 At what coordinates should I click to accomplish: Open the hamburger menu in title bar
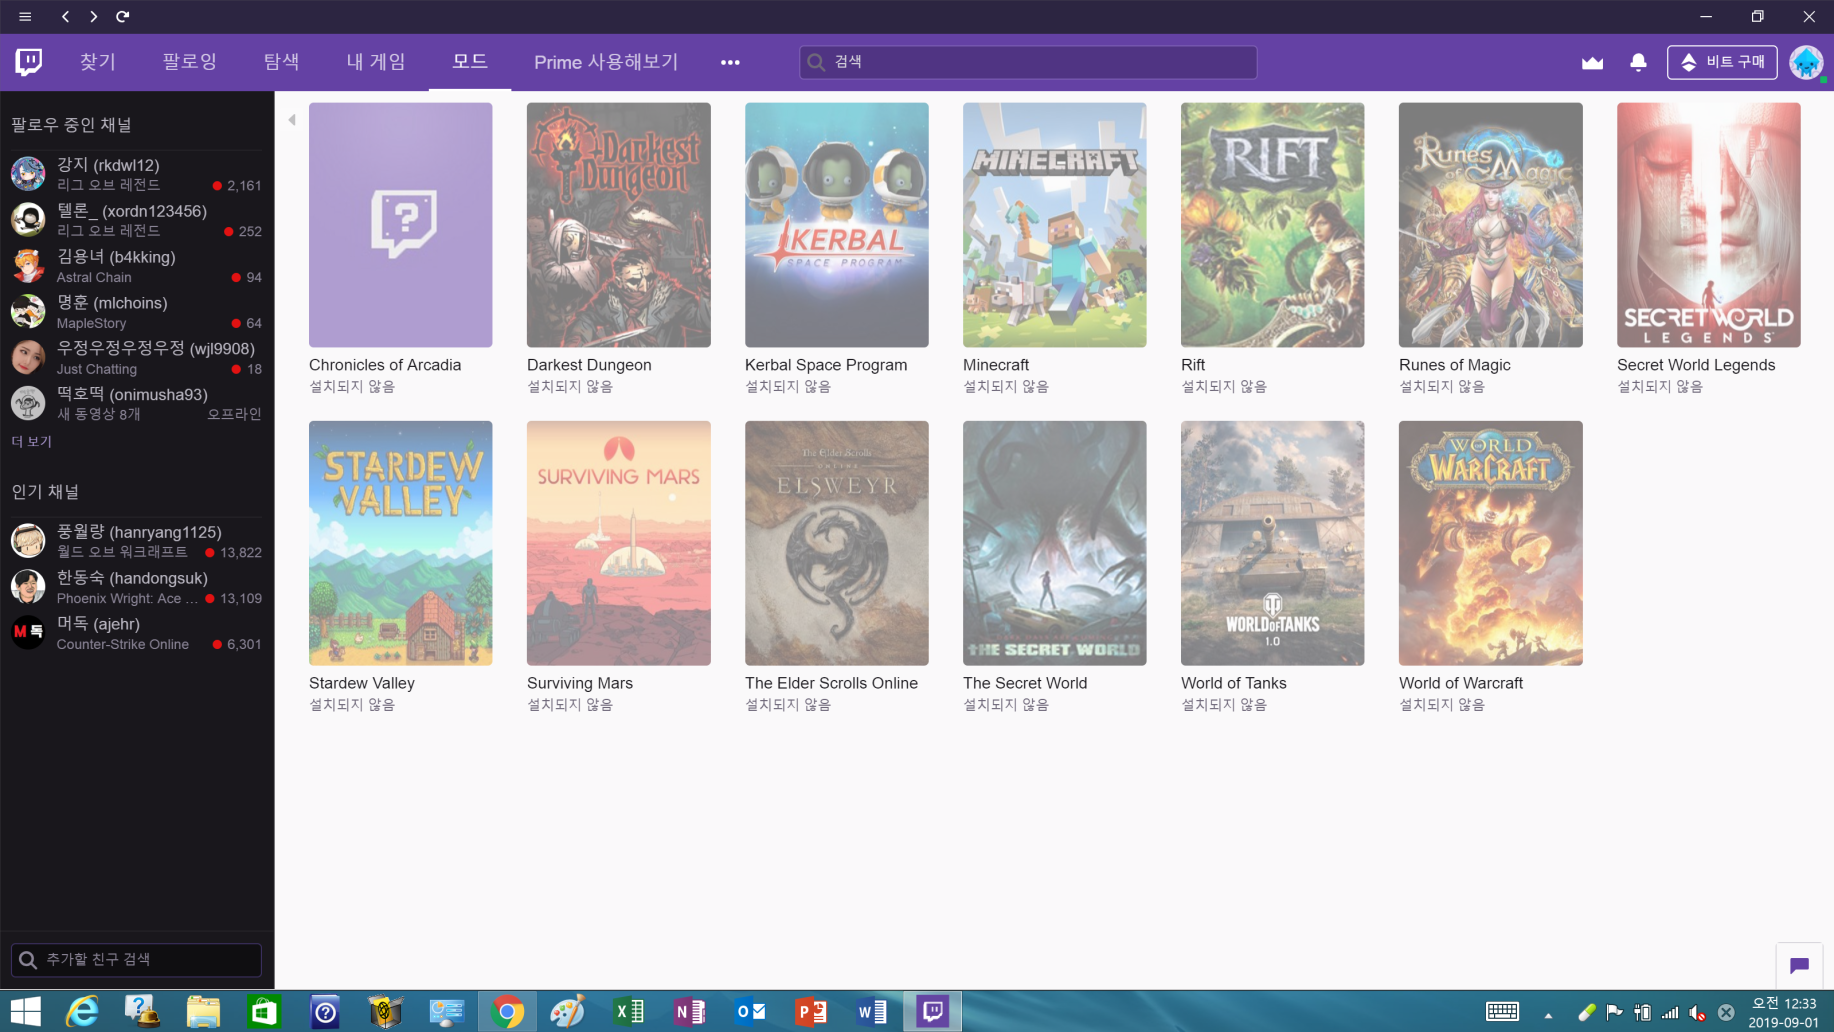[x=25, y=16]
